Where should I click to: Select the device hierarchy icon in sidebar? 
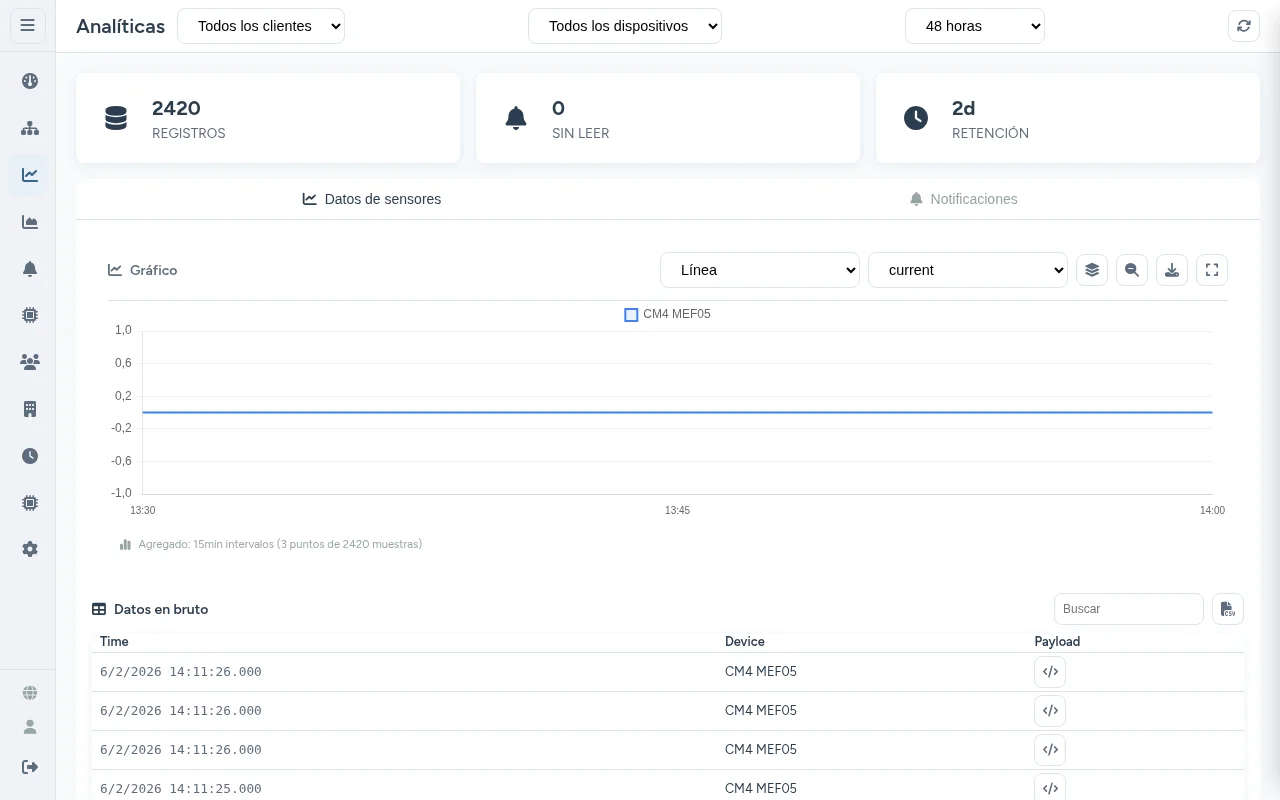30,128
